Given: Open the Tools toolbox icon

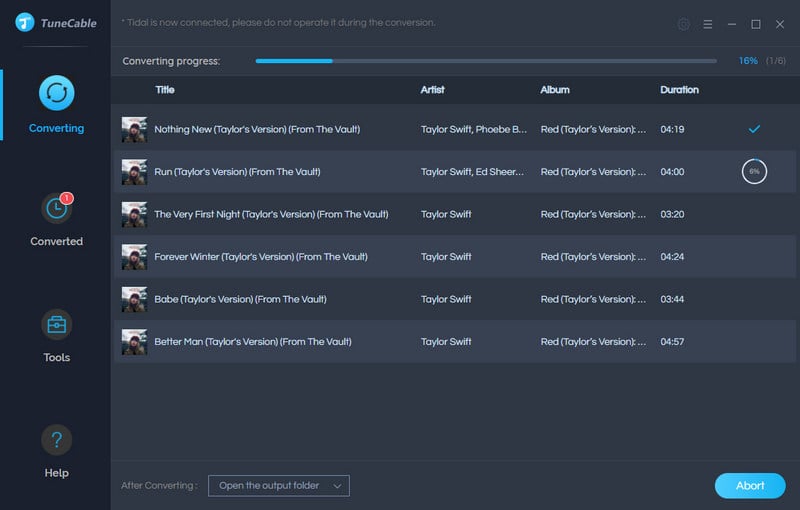Looking at the screenshot, I should click(x=56, y=324).
